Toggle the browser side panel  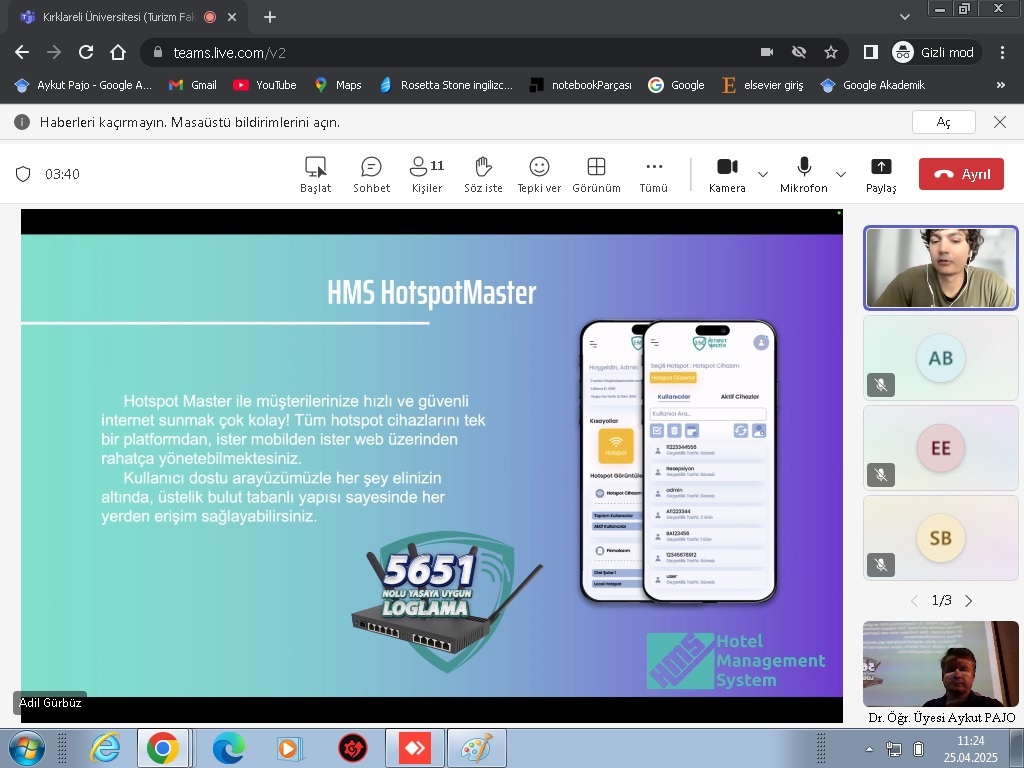pyautogui.click(x=871, y=52)
